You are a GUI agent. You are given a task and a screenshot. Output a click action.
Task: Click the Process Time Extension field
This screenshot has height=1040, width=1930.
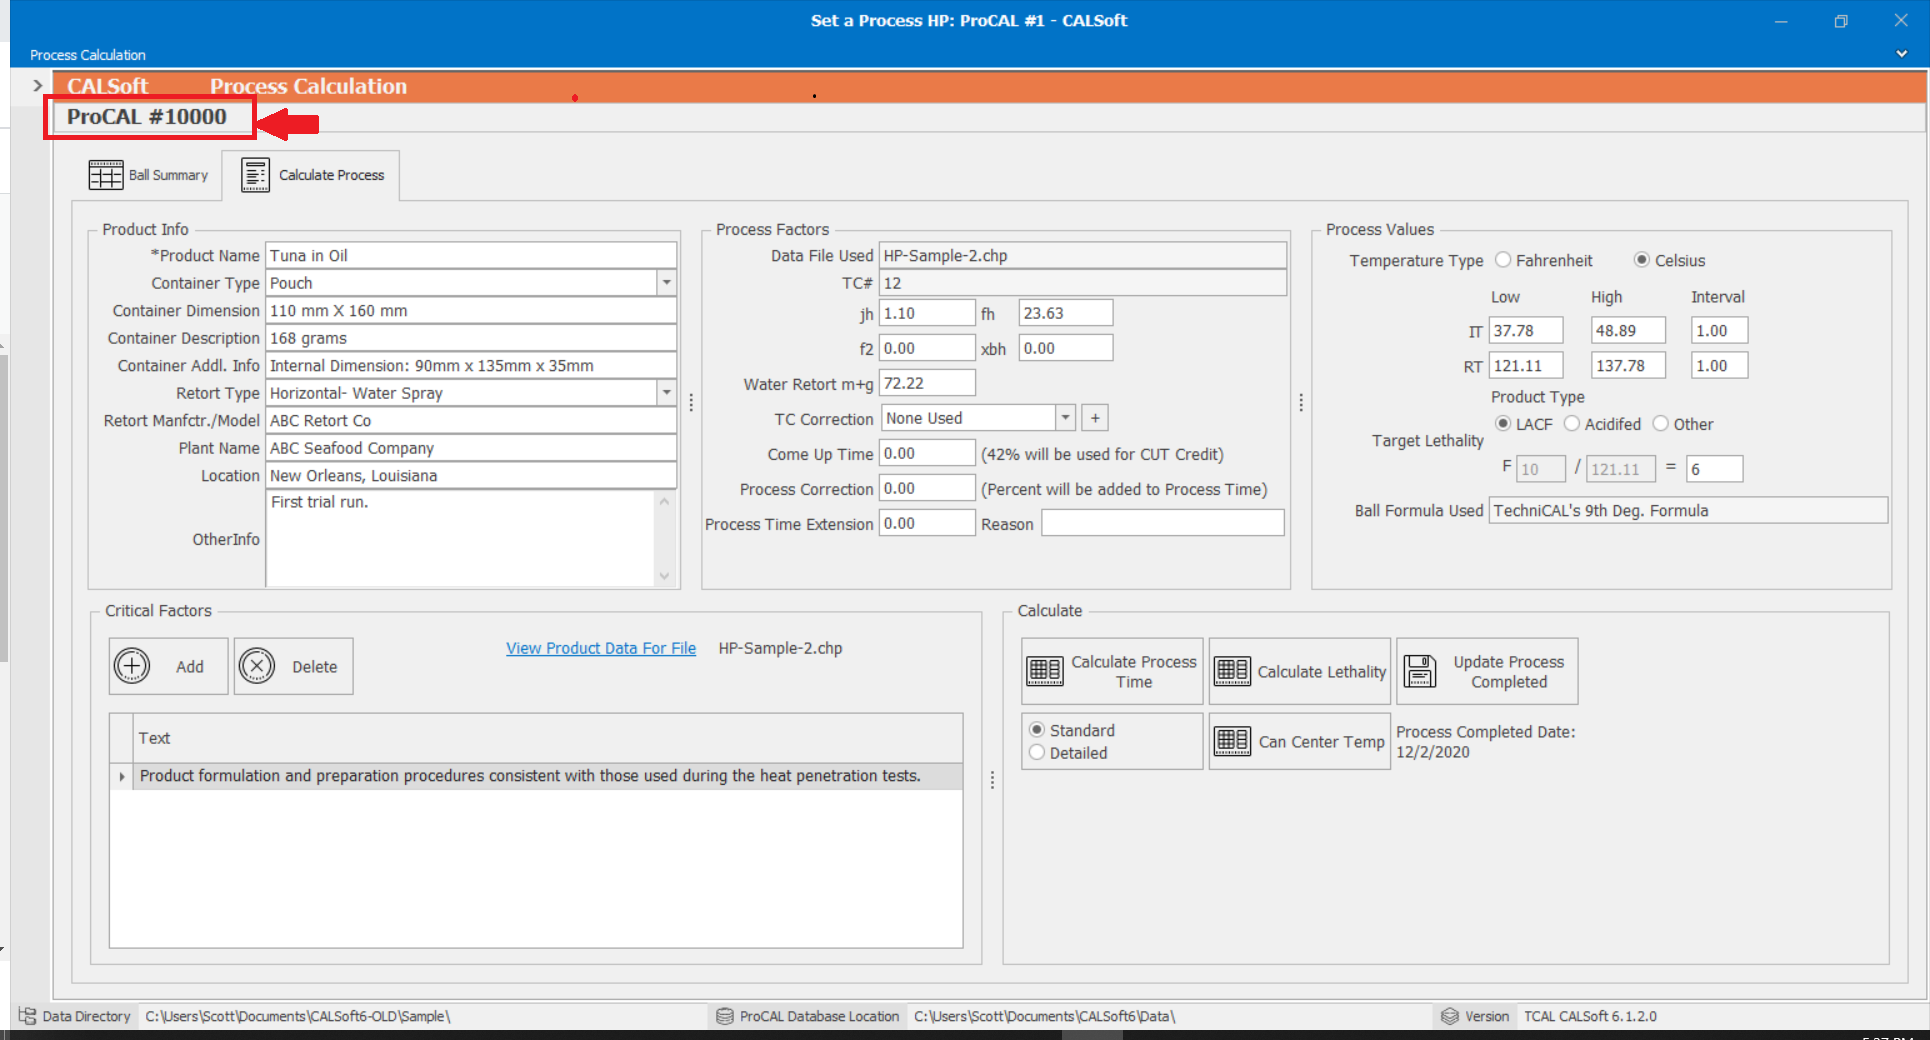(927, 523)
